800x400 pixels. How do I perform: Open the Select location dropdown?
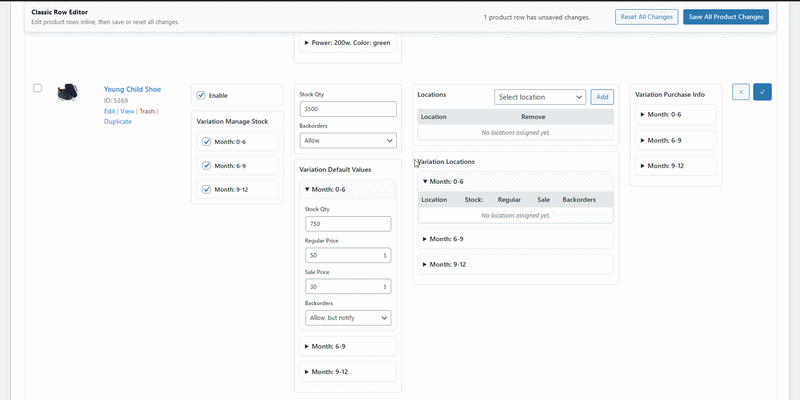coord(539,97)
